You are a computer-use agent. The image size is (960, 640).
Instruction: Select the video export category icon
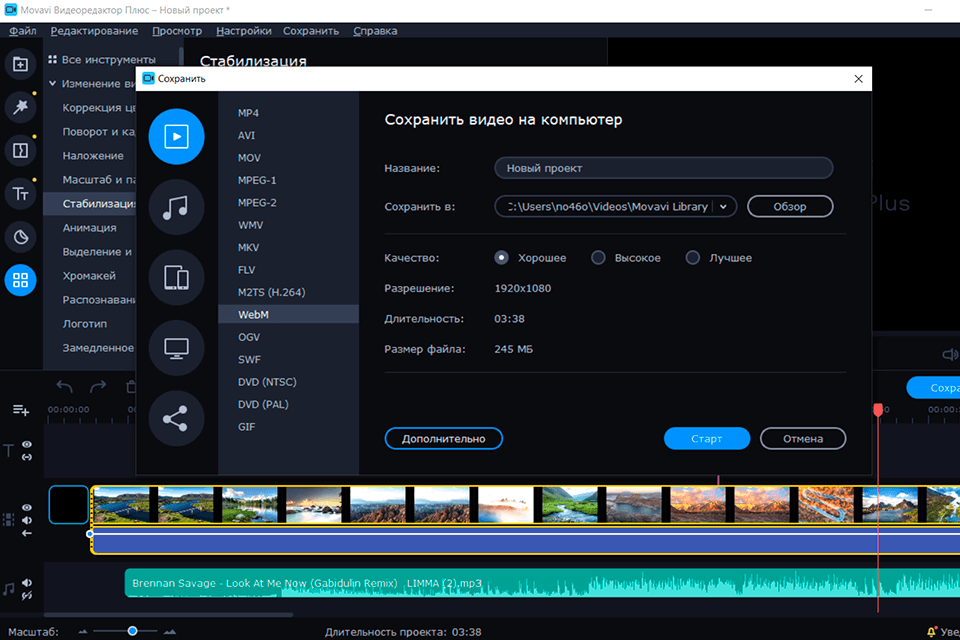177,136
